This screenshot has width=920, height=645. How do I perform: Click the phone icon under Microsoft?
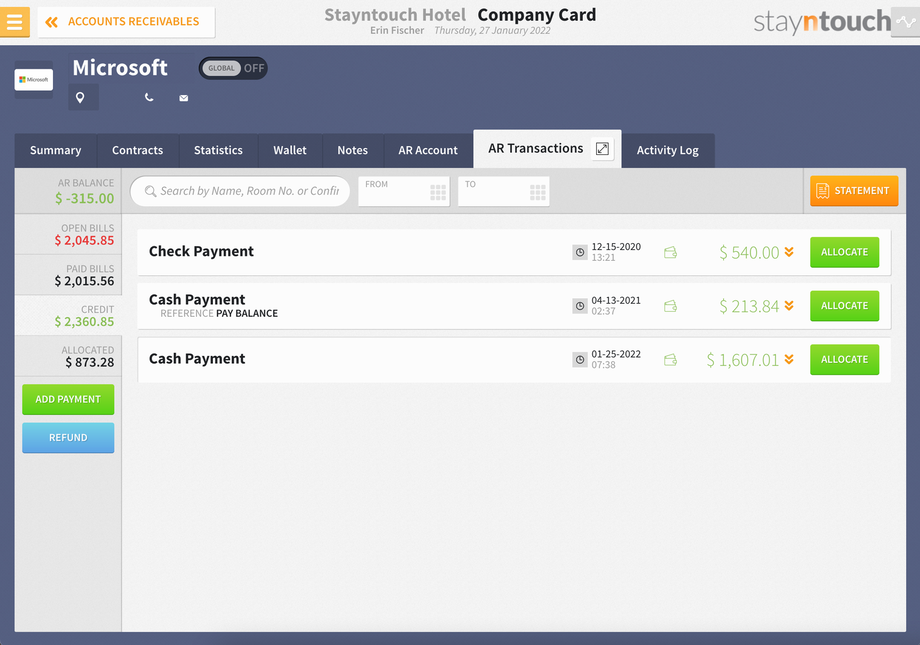pyautogui.click(x=149, y=97)
